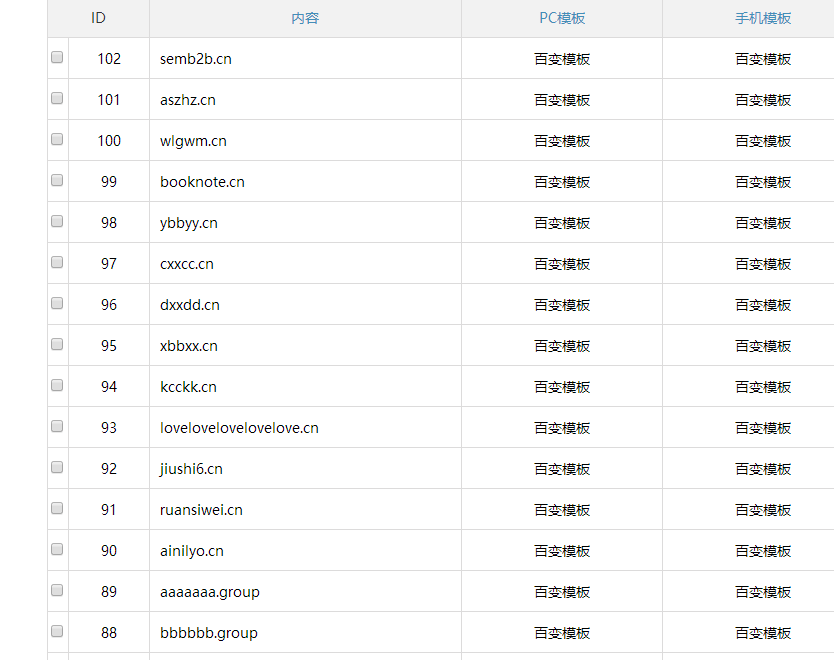Enable the checkbox for row ID 97

[x=57, y=263]
